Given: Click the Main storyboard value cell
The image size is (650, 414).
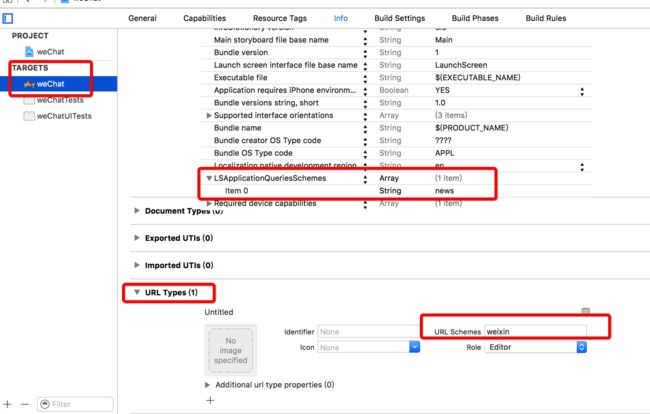Looking at the screenshot, I should tap(444, 40).
